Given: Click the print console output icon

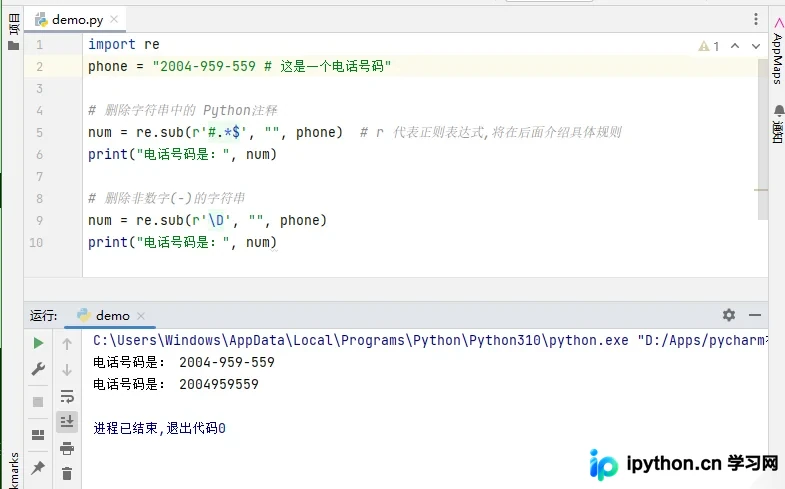Looking at the screenshot, I should point(67,448).
